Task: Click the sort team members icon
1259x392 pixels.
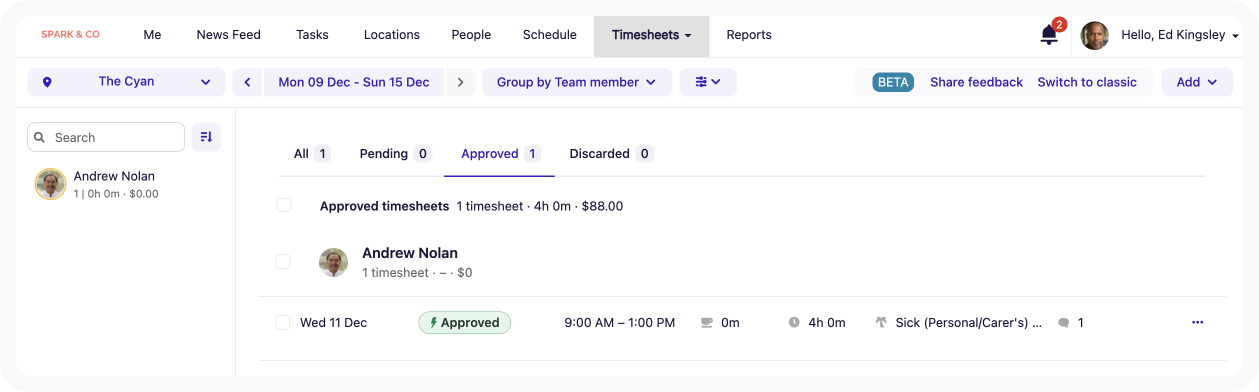Action: [207, 137]
